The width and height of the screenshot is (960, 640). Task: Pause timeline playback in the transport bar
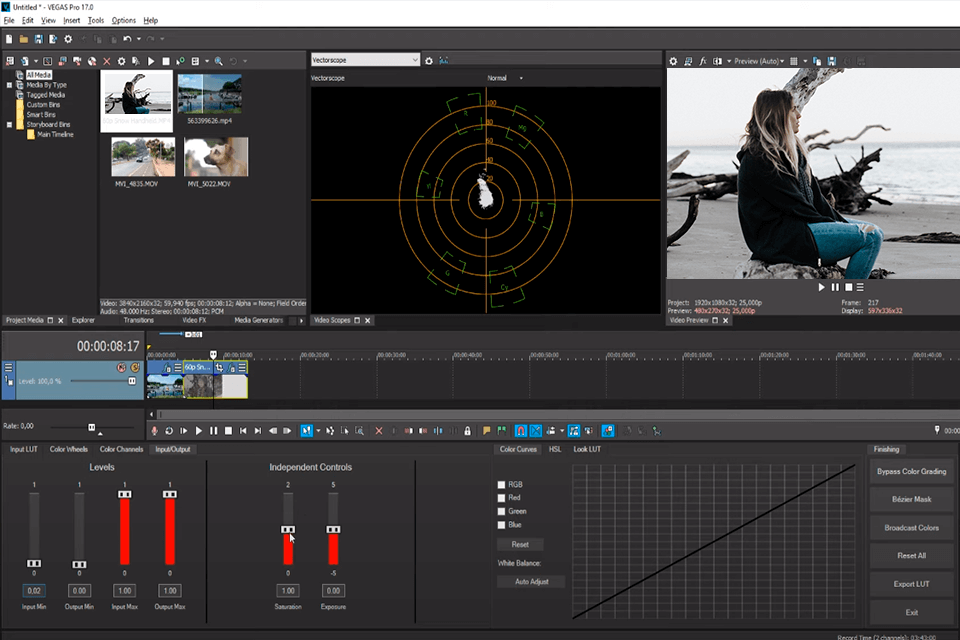(x=214, y=431)
